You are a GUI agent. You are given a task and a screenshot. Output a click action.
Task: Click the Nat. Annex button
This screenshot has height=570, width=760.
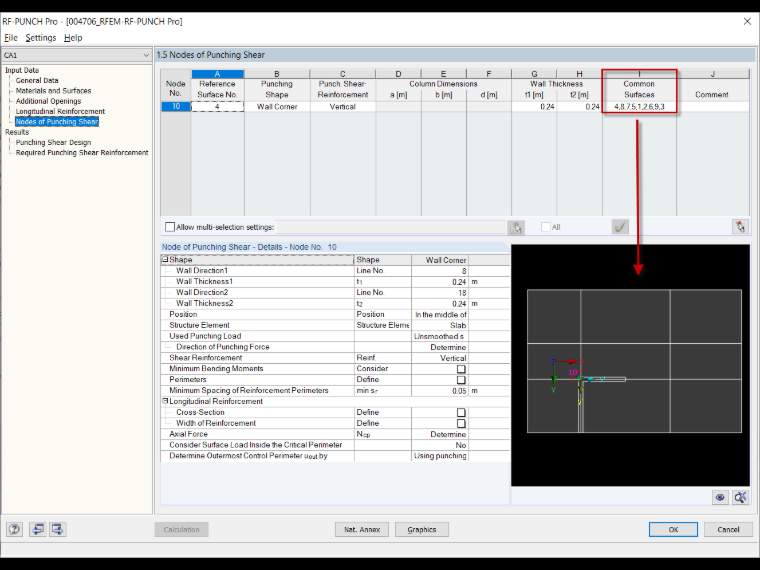[x=362, y=529]
